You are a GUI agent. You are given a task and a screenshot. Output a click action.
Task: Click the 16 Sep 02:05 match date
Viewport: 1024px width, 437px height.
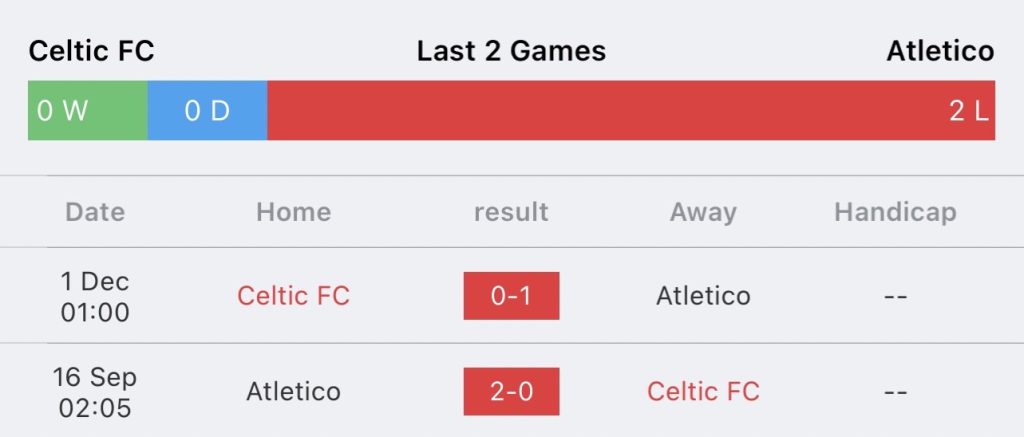point(95,392)
